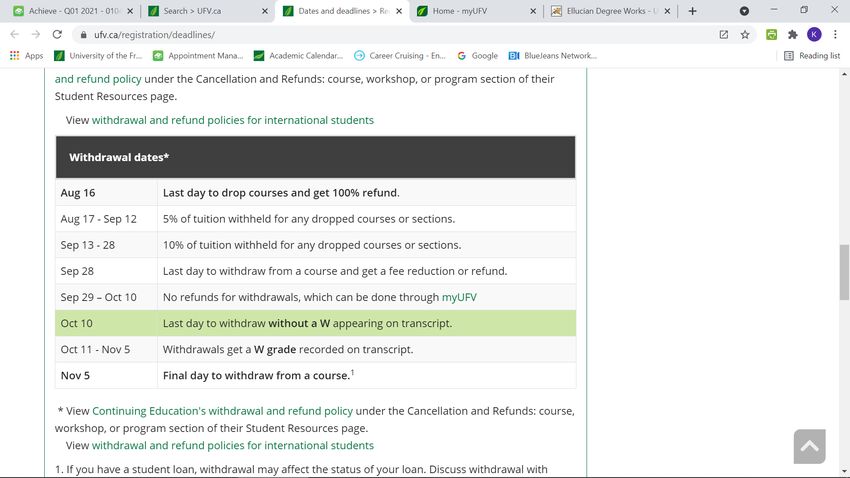Open the Reading list
The height and width of the screenshot is (478, 850).
pyautogui.click(x=812, y=55)
